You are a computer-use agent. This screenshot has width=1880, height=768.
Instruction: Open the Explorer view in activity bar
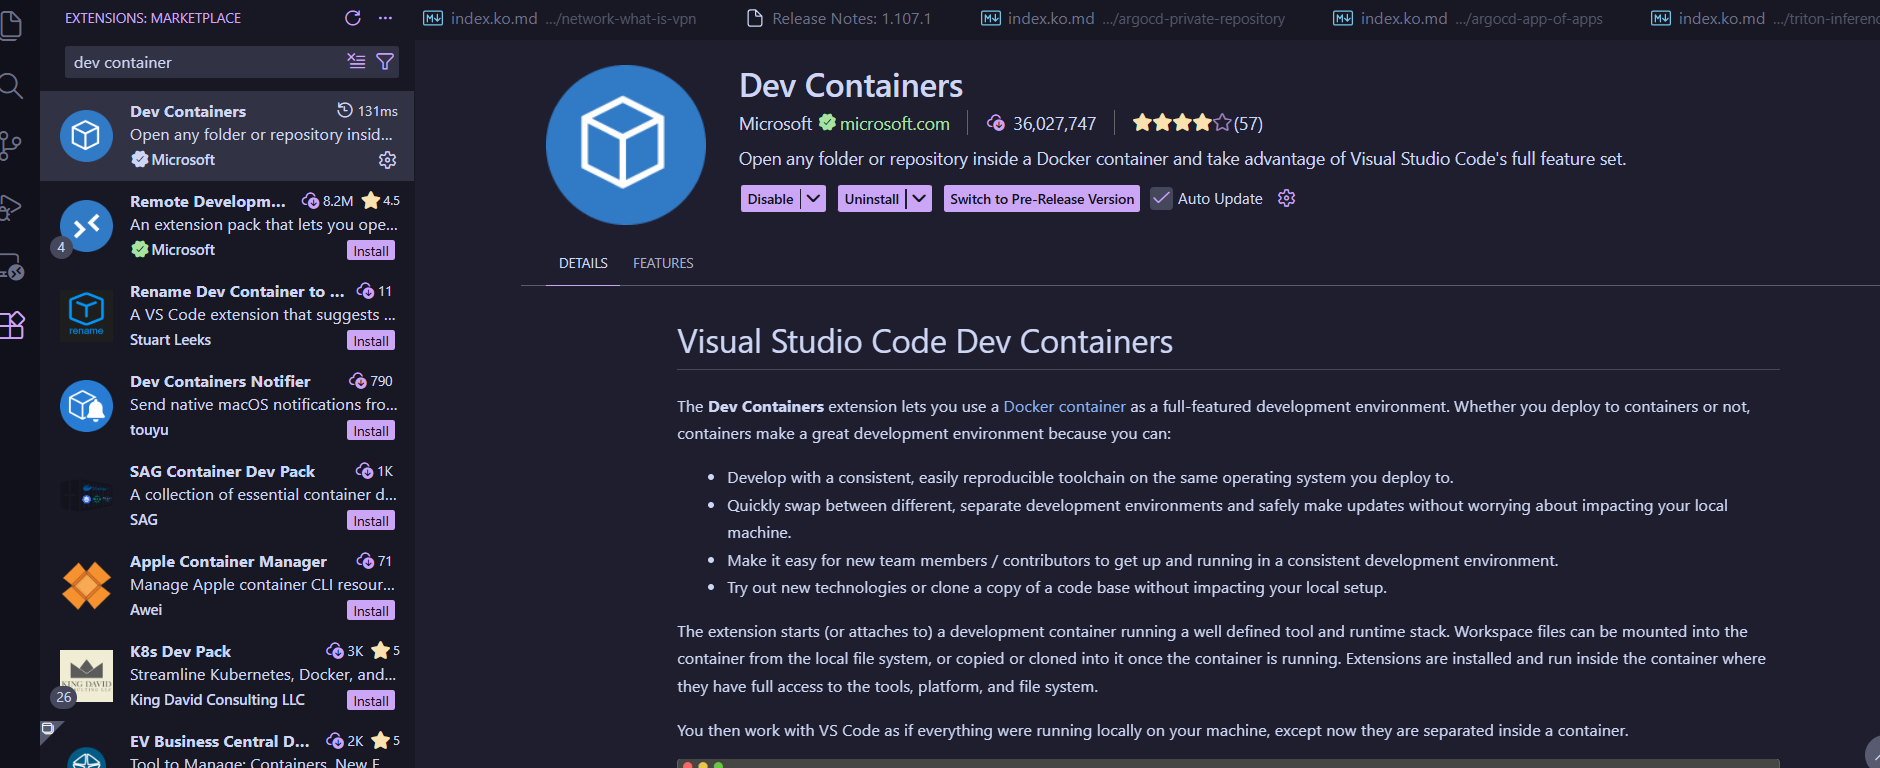coord(10,24)
